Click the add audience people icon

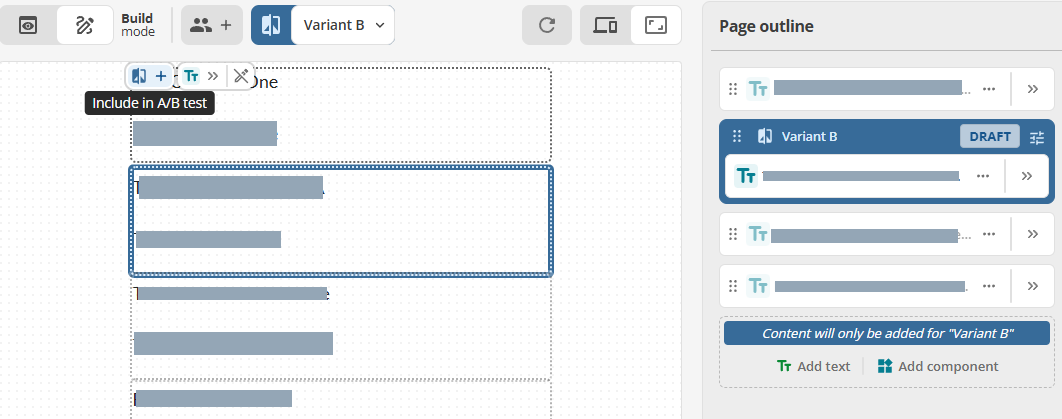(x=211, y=26)
